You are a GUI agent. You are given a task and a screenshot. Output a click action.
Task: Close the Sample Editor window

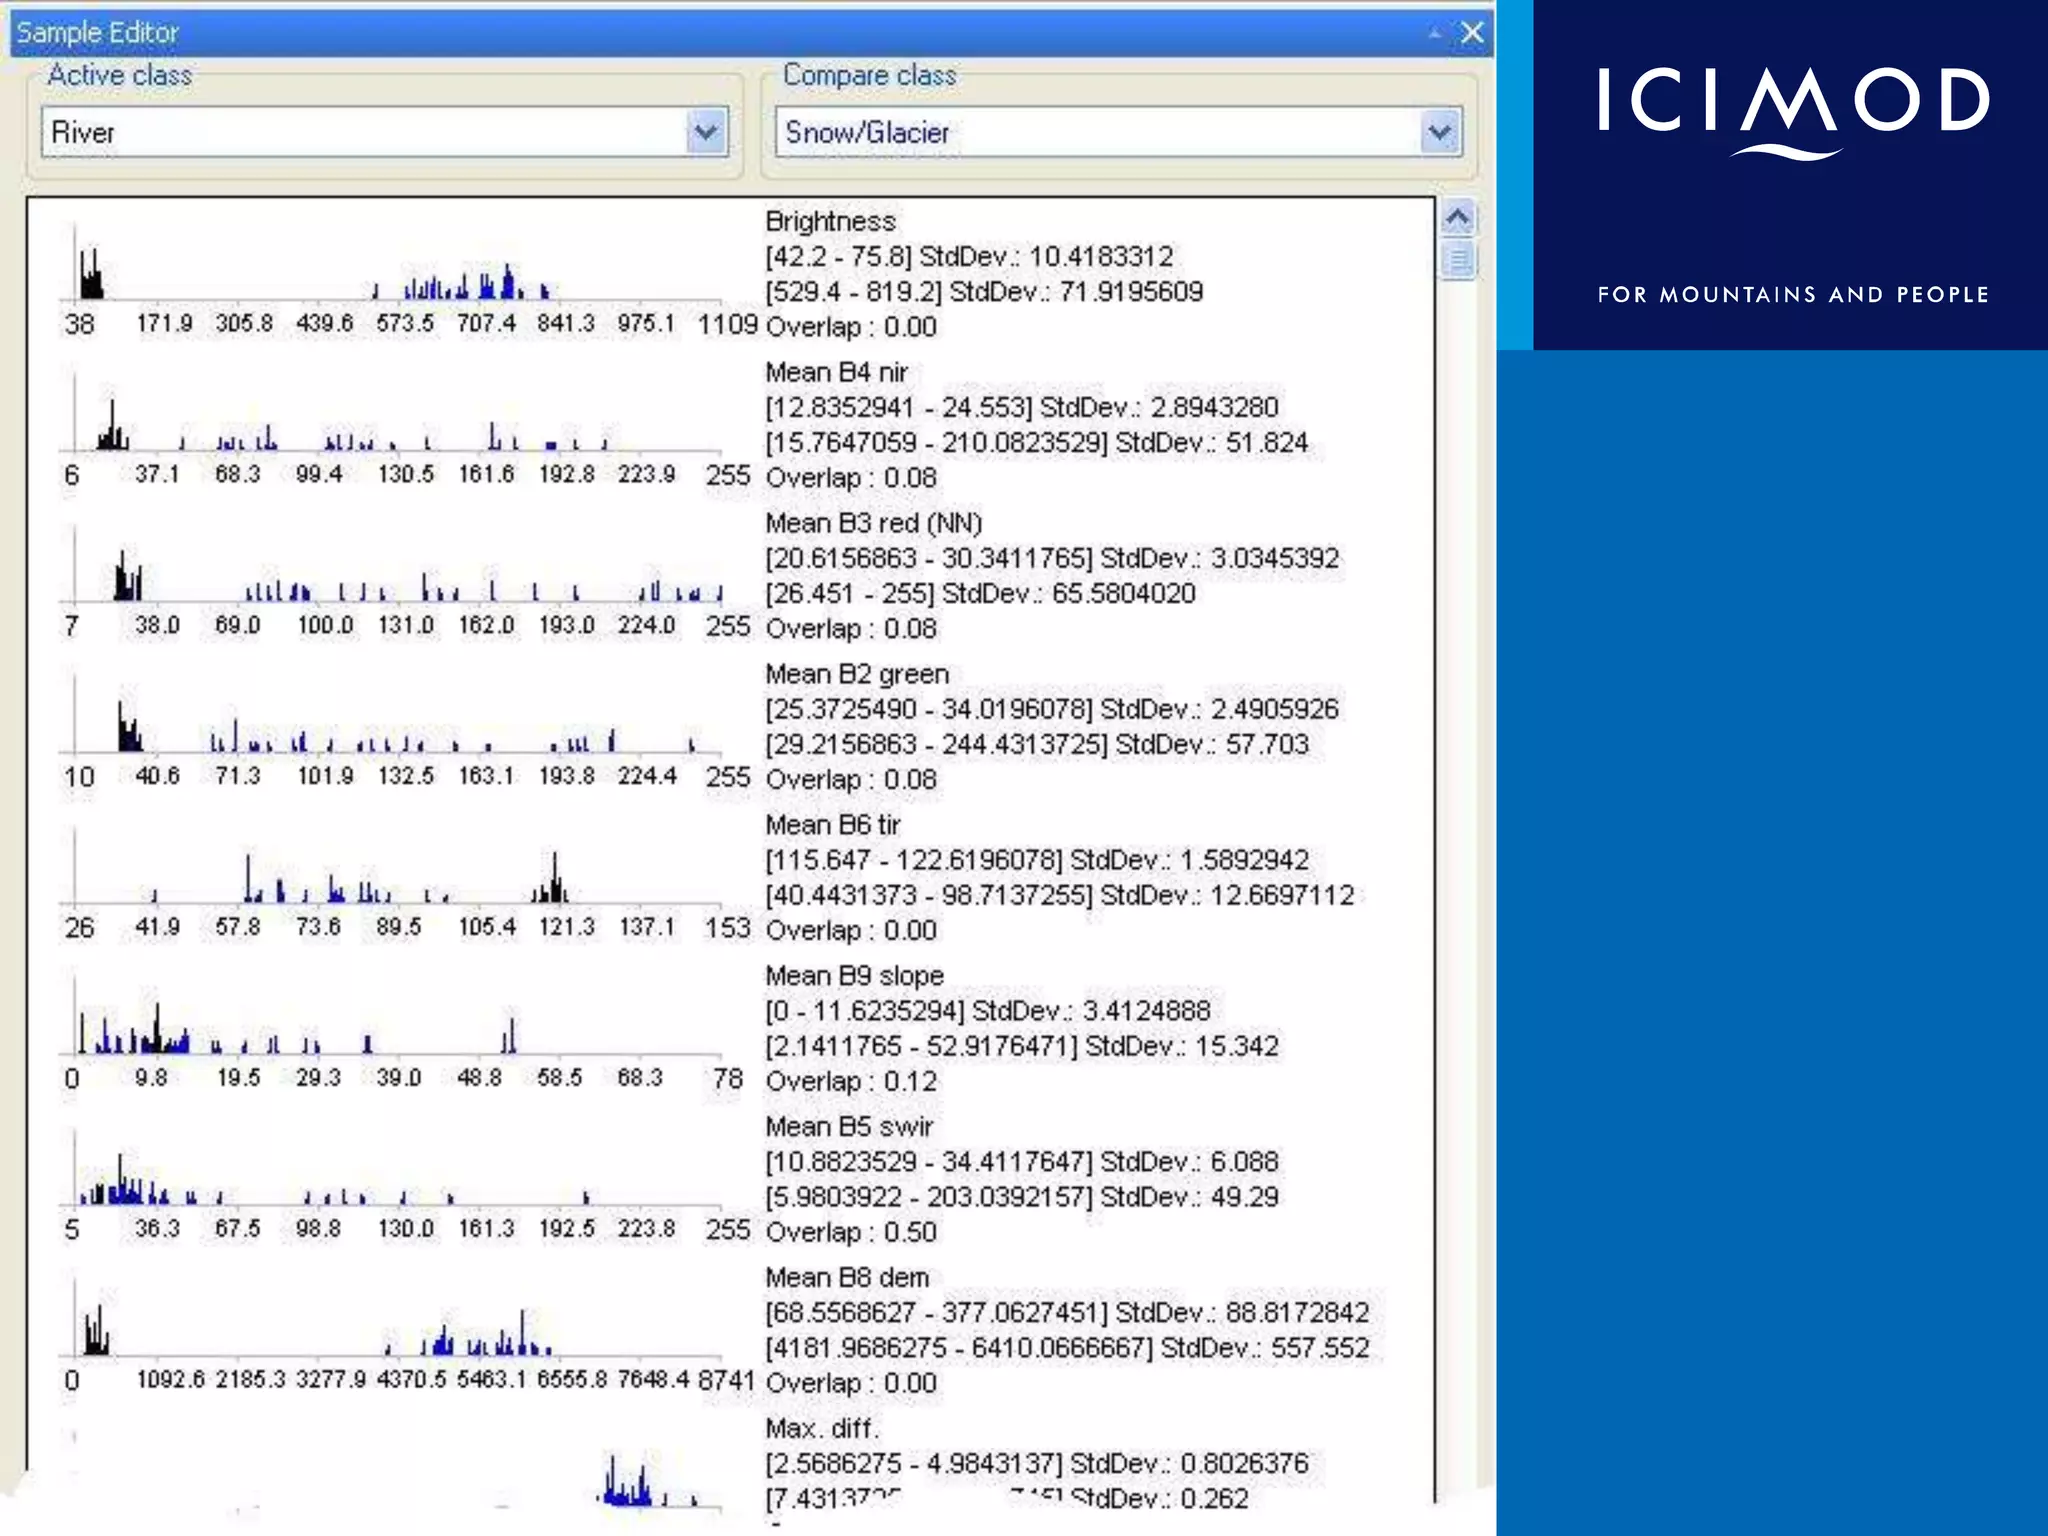[x=1472, y=33]
